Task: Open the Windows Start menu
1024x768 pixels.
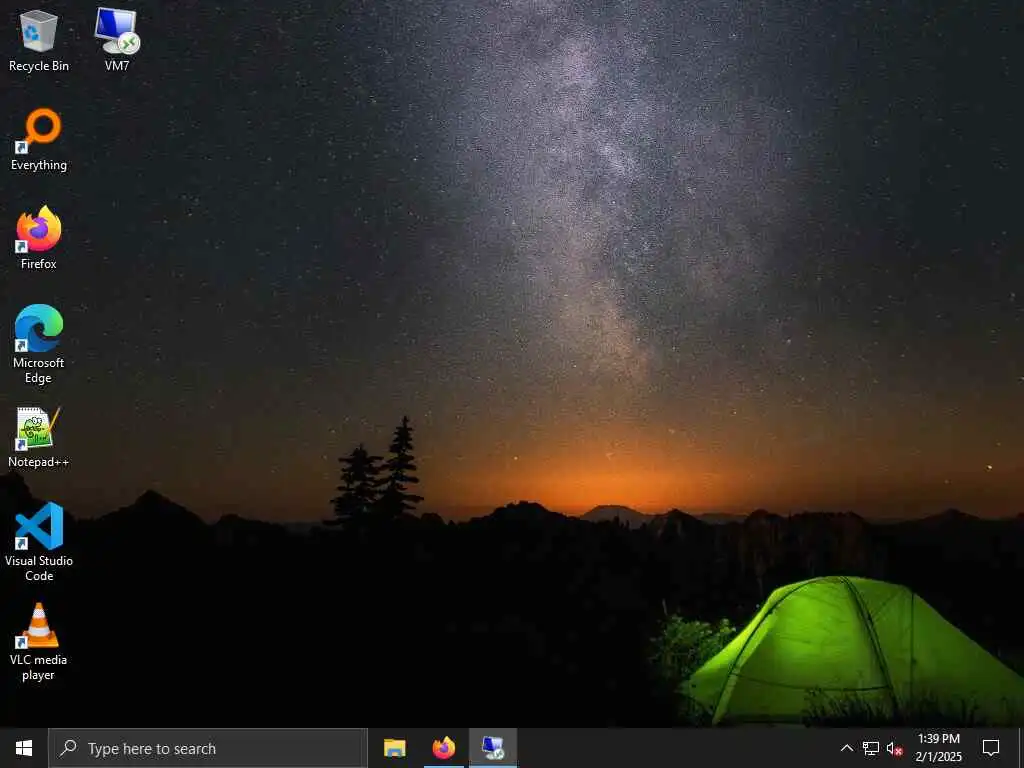Action: pyautogui.click(x=24, y=748)
